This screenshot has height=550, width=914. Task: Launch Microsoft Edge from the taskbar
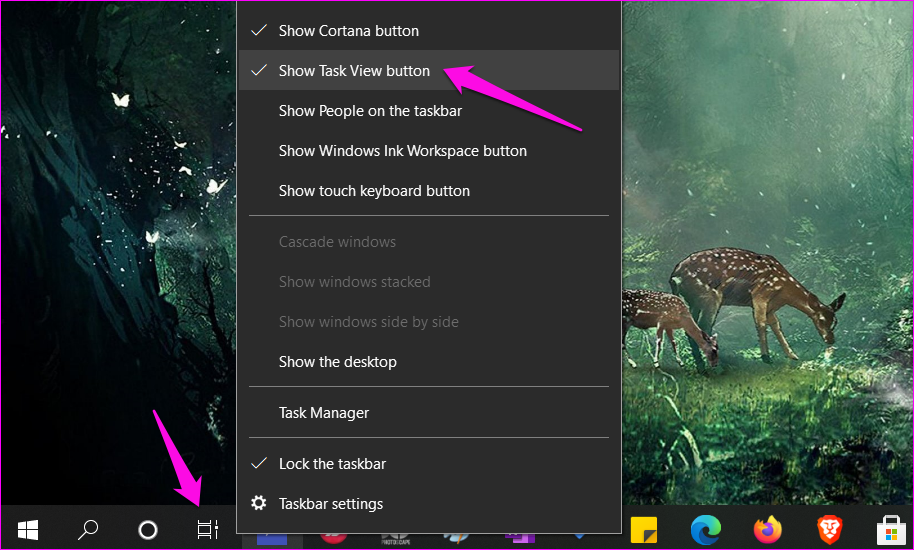click(x=706, y=529)
